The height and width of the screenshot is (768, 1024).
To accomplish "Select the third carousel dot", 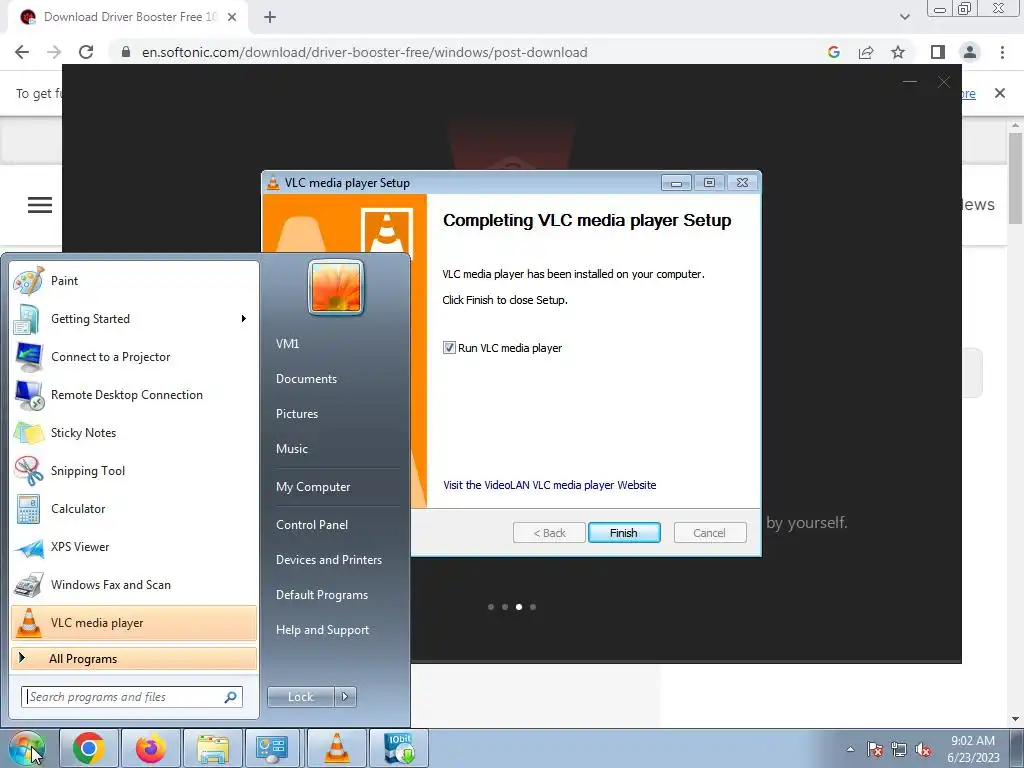I will (519, 607).
